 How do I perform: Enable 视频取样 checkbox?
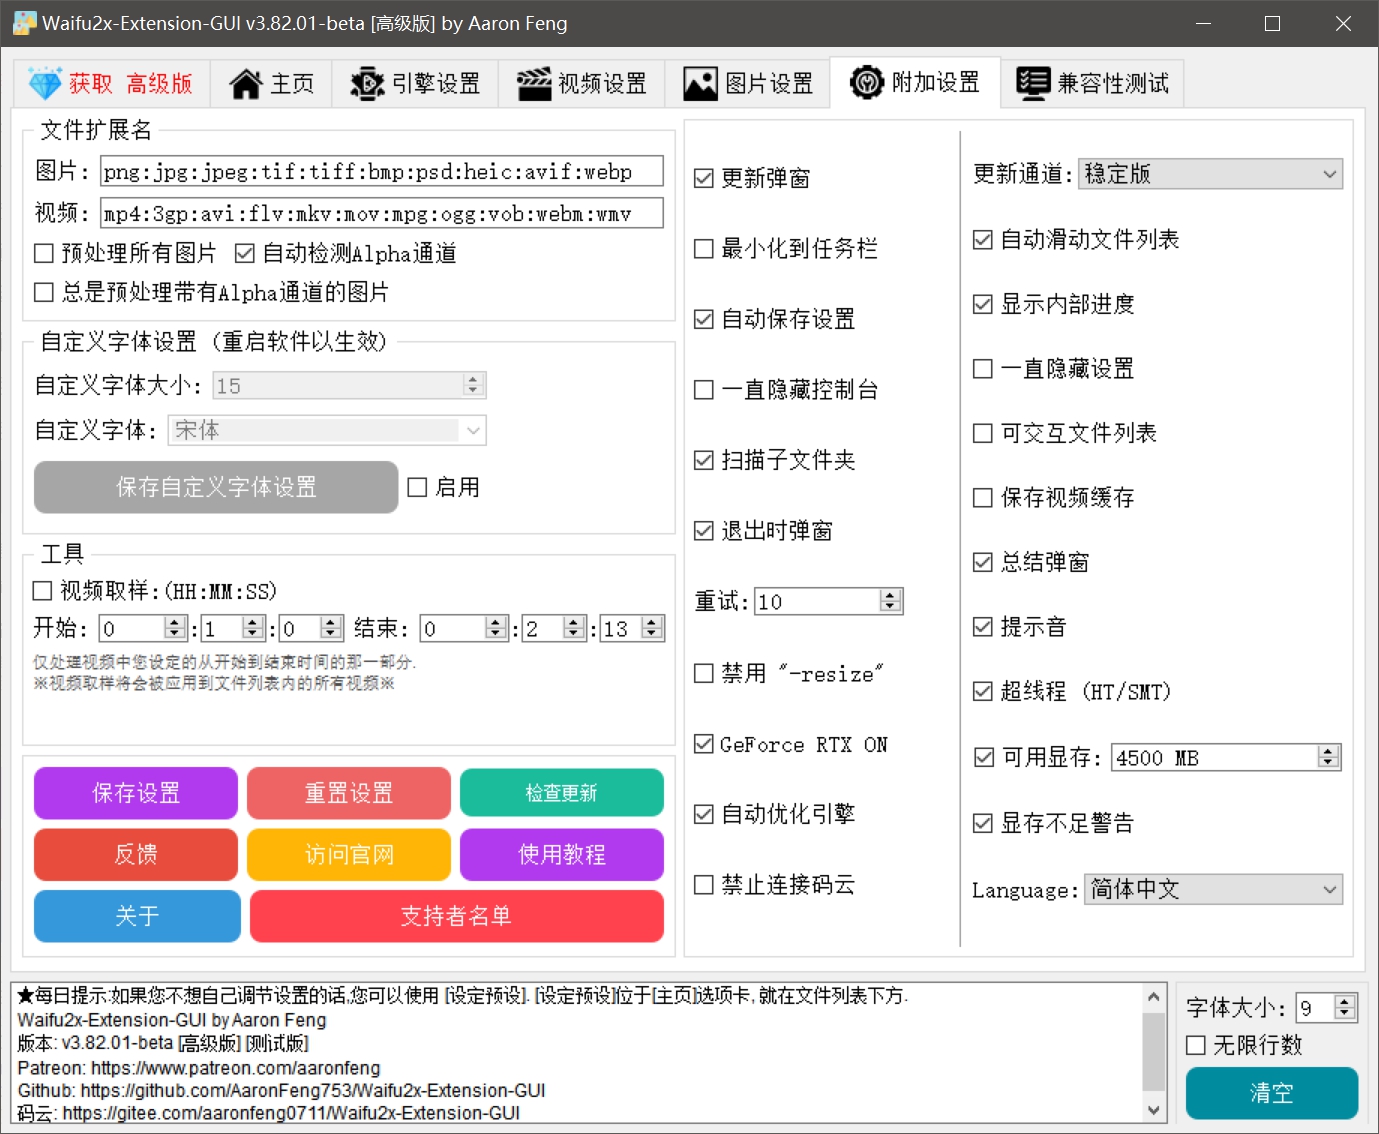click(155, 592)
